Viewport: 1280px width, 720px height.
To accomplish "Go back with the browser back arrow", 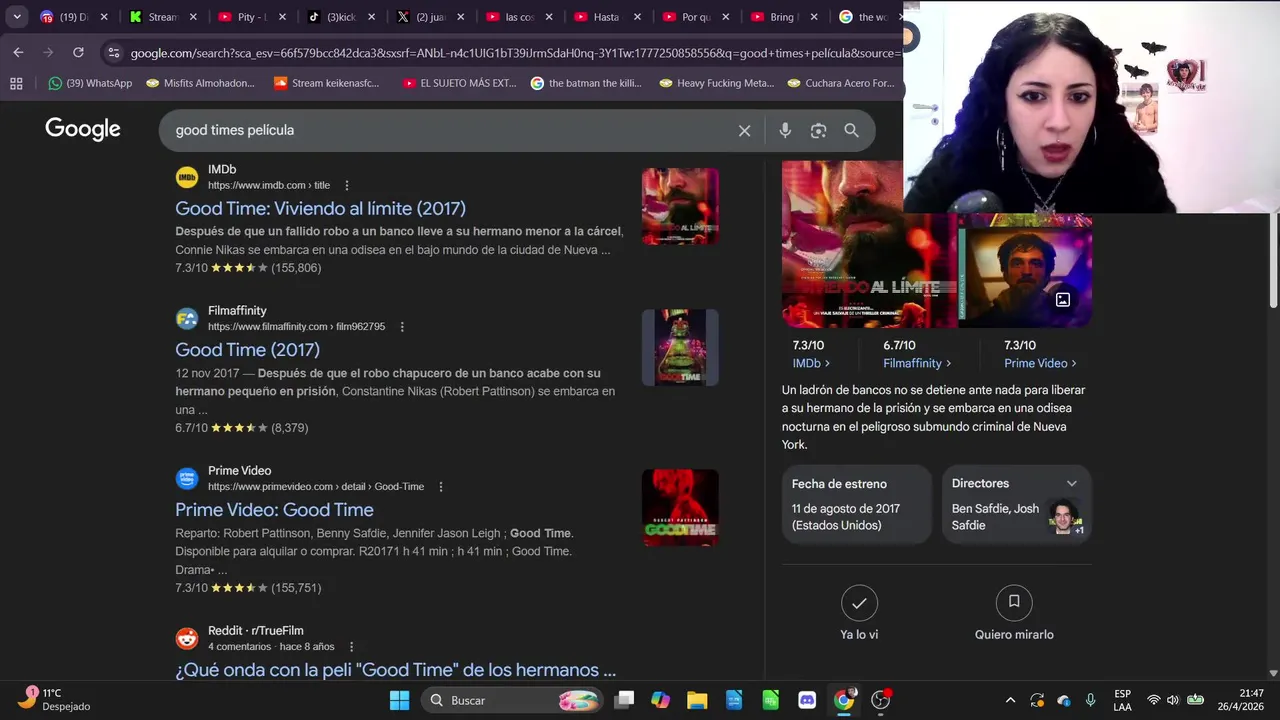I will coord(18,52).
